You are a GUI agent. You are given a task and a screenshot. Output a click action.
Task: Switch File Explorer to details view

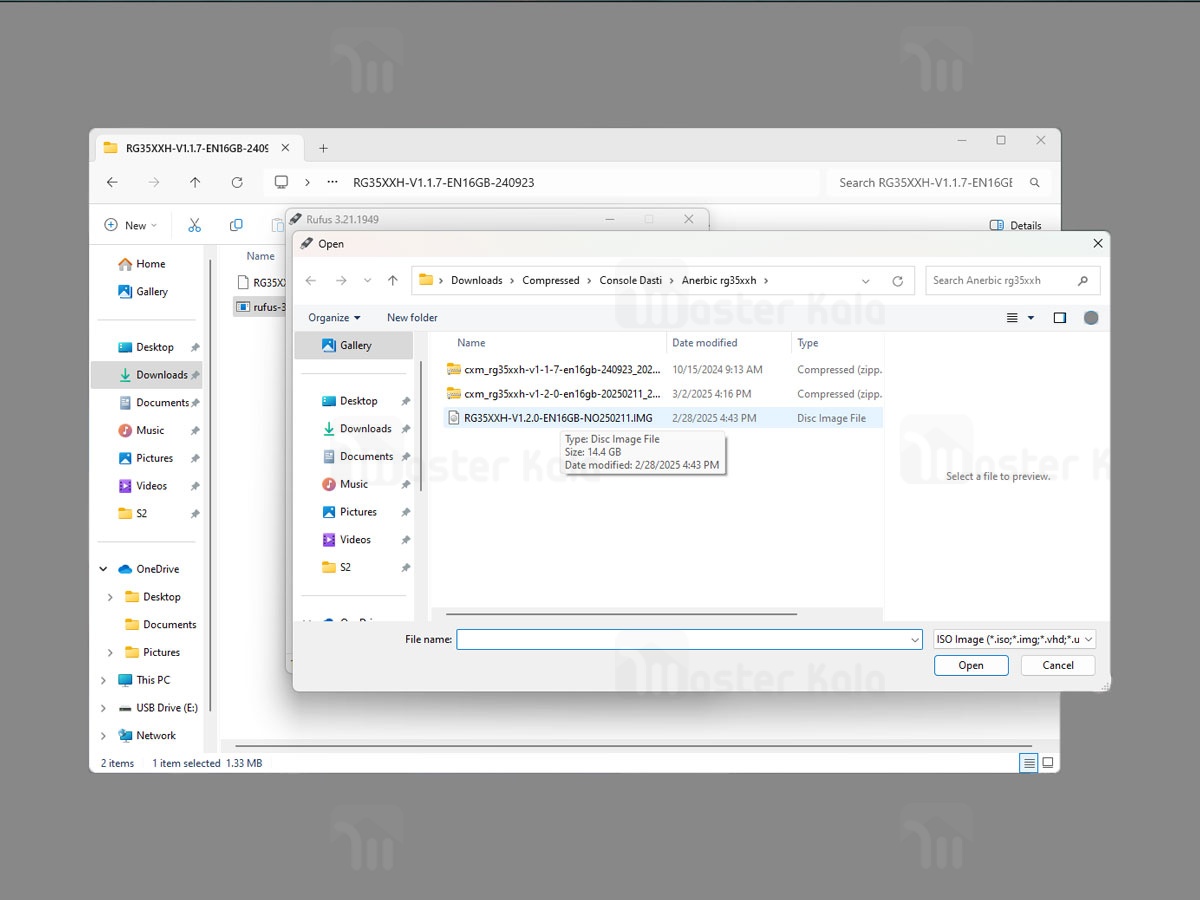point(1029,763)
